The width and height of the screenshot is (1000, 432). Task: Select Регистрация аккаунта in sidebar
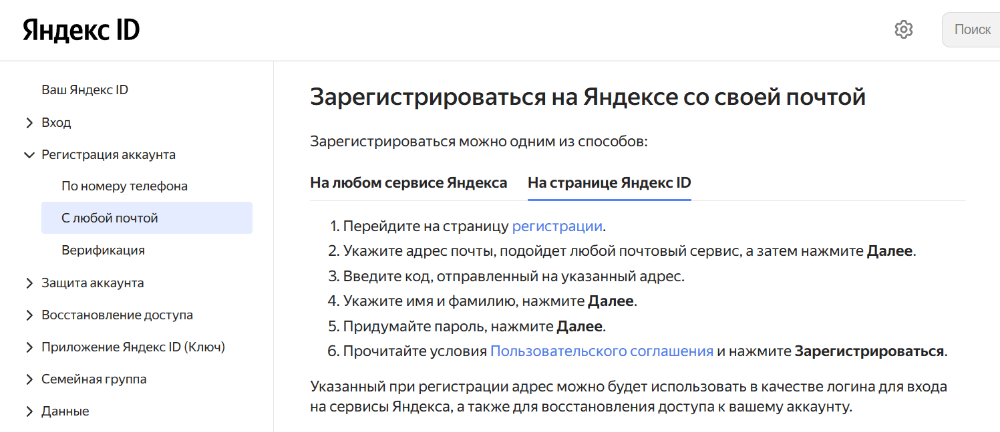pos(108,154)
